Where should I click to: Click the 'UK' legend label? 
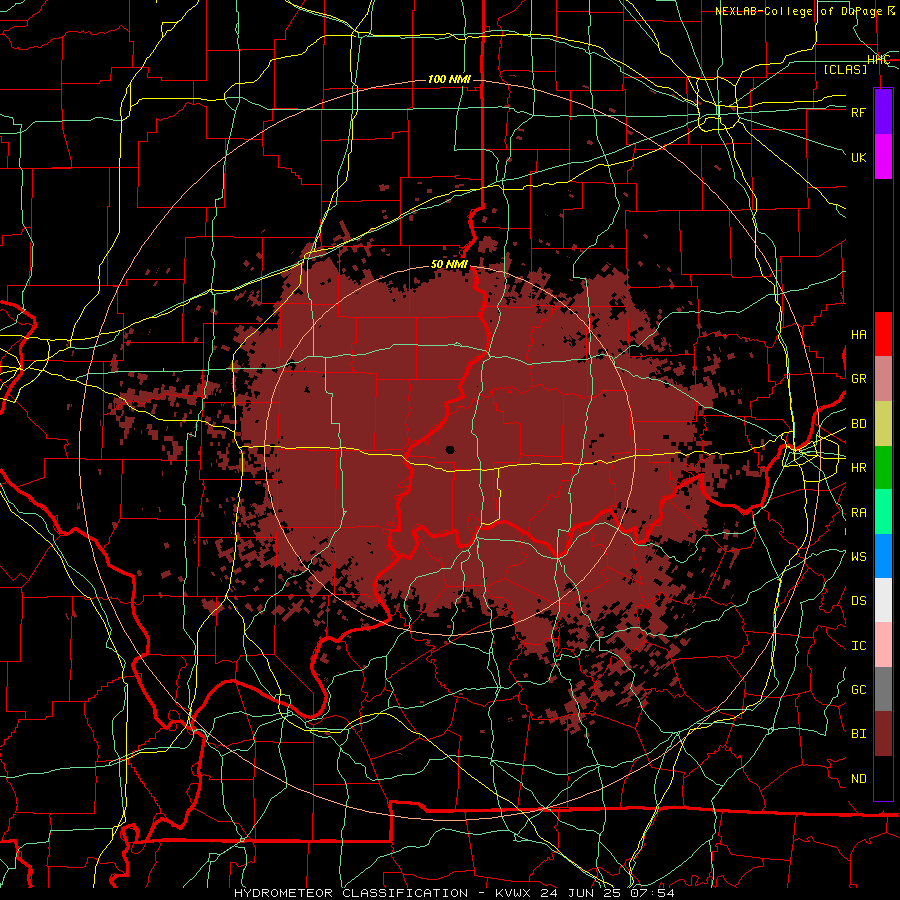click(x=859, y=157)
